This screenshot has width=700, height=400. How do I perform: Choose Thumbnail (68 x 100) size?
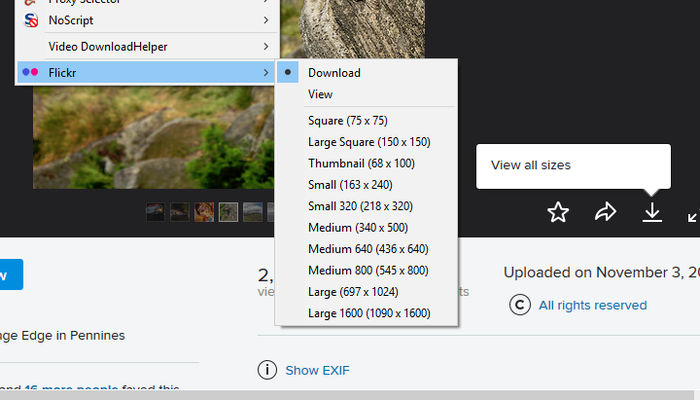[x=366, y=163]
